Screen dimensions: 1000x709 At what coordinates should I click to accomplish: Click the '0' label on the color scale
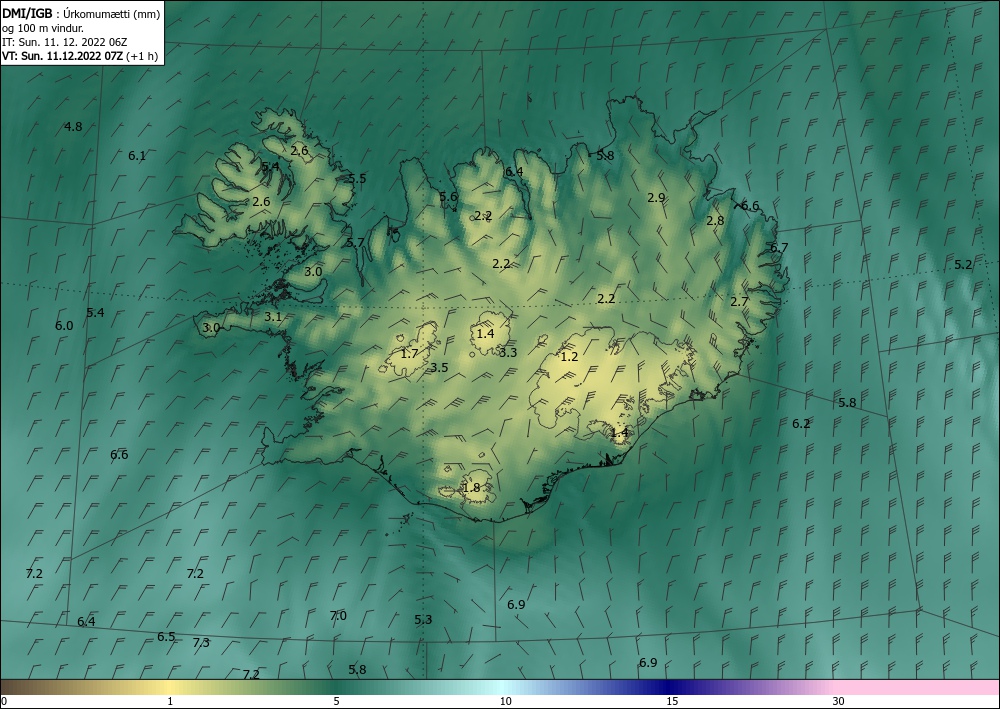pyautogui.click(x=4, y=702)
